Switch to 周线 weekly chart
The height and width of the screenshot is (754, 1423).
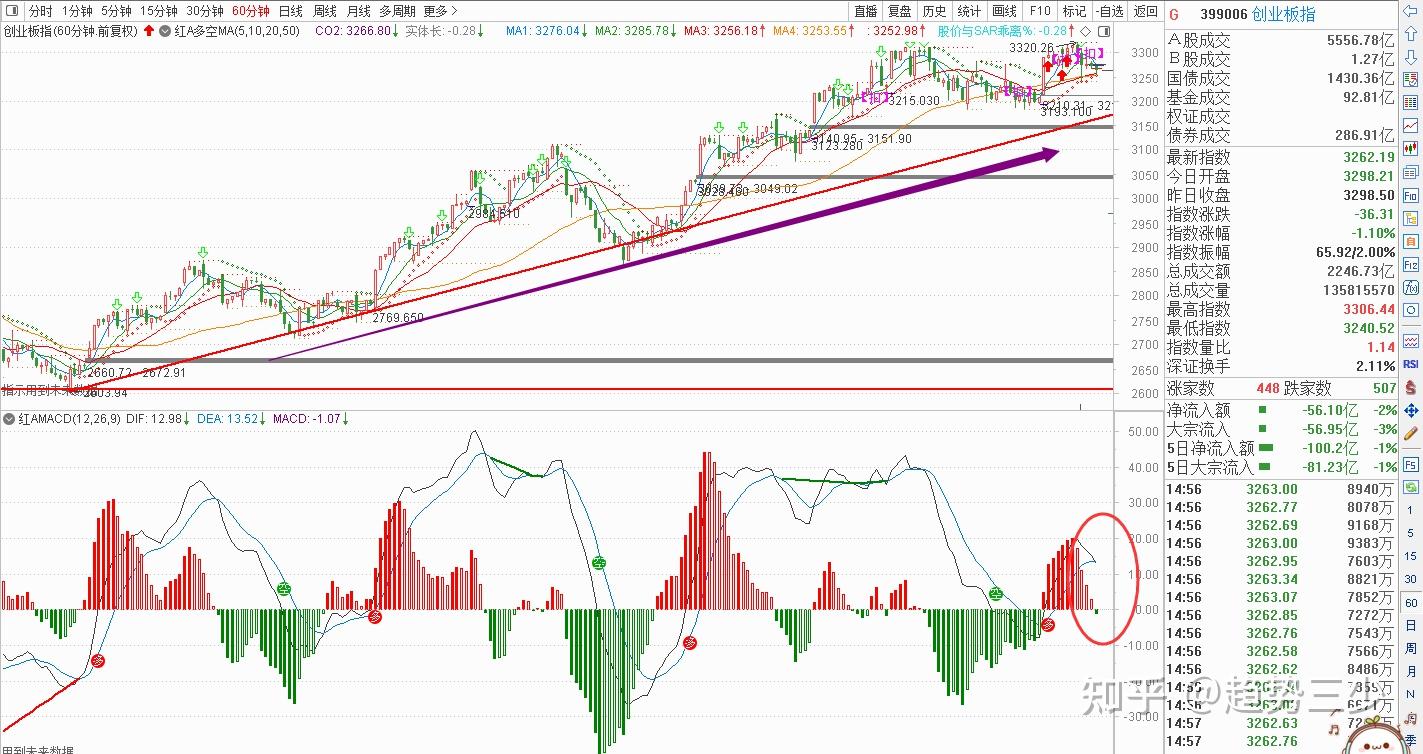[x=325, y=11]
